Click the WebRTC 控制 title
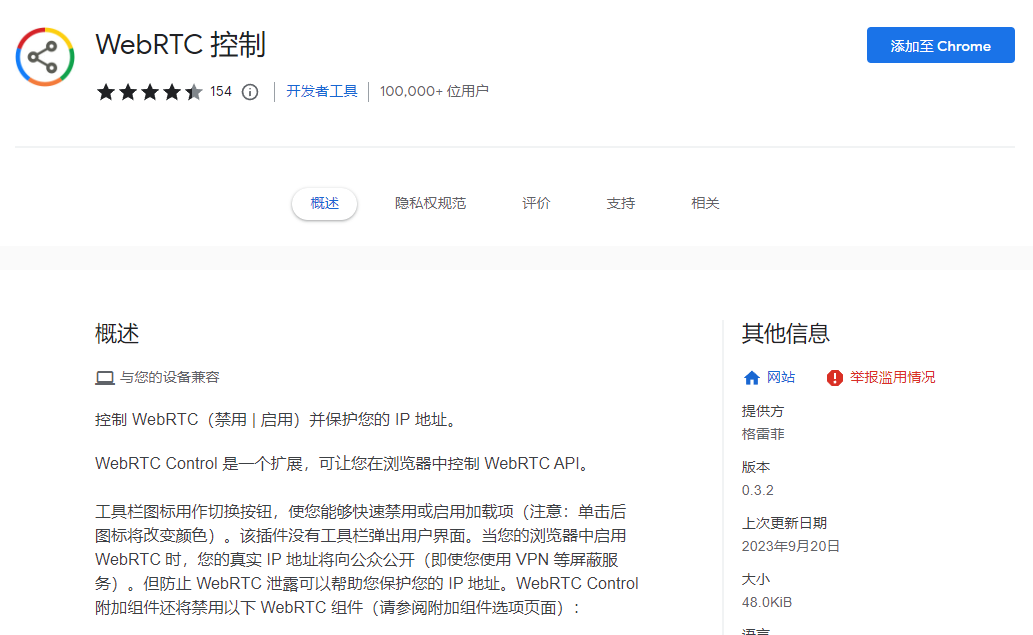Image resolution: width=1033 pixels, height=635 pixels. click(181, 45)
